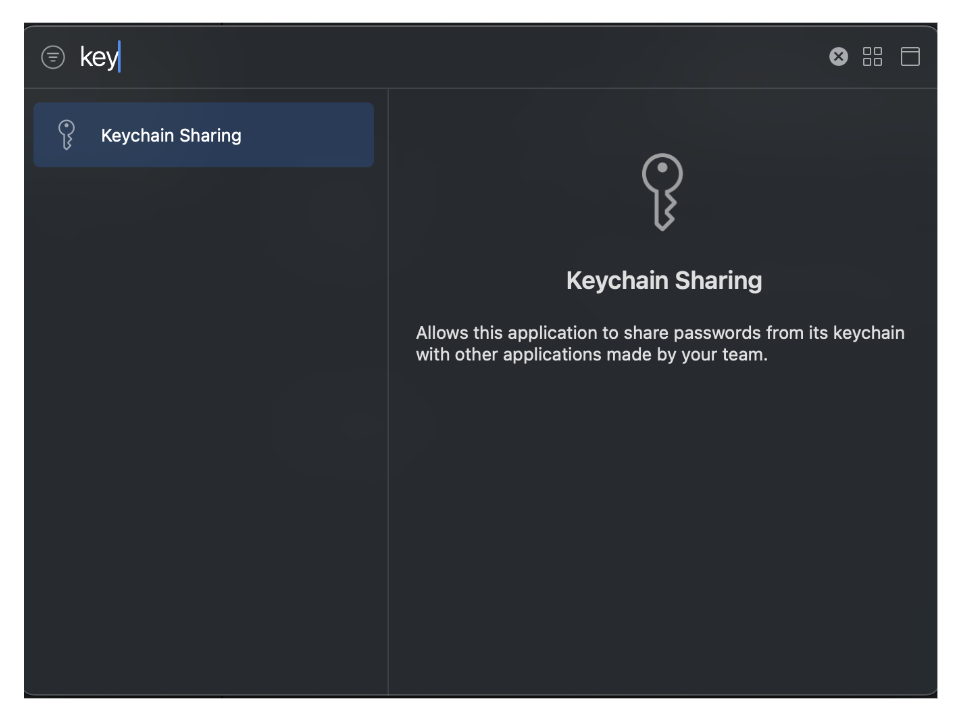Click the capability description text
Image resolution: width=972 pixels, height=724 pixels.
coord(660,344)
